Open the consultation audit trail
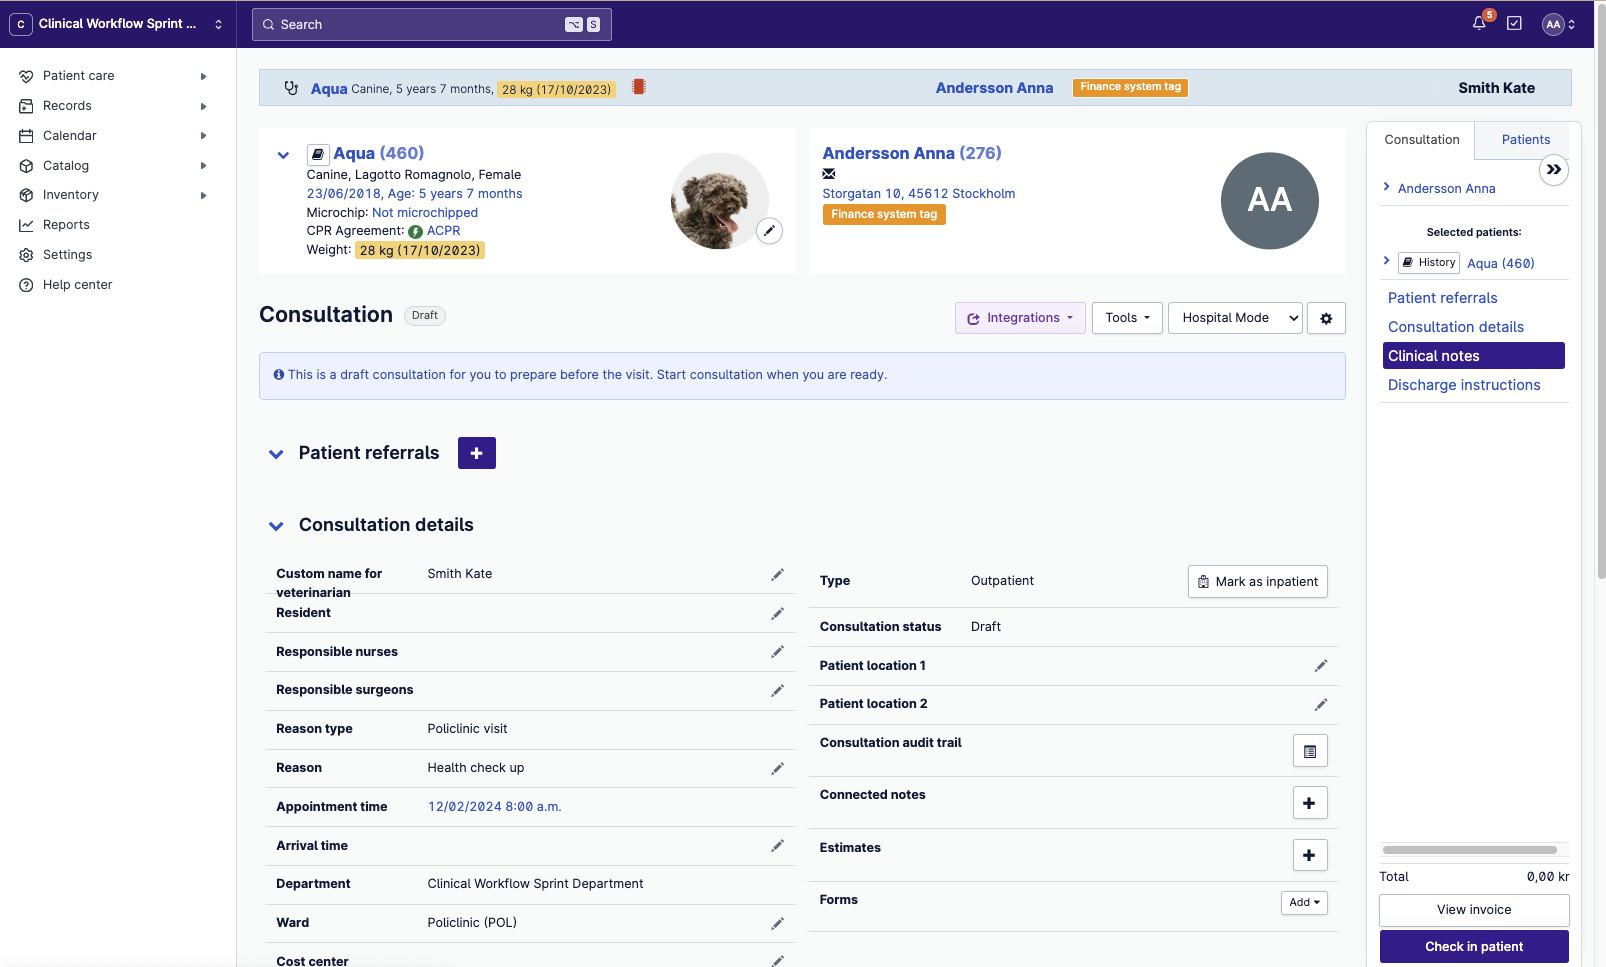Screen dimensions: 1606x967 point(1309,751)
